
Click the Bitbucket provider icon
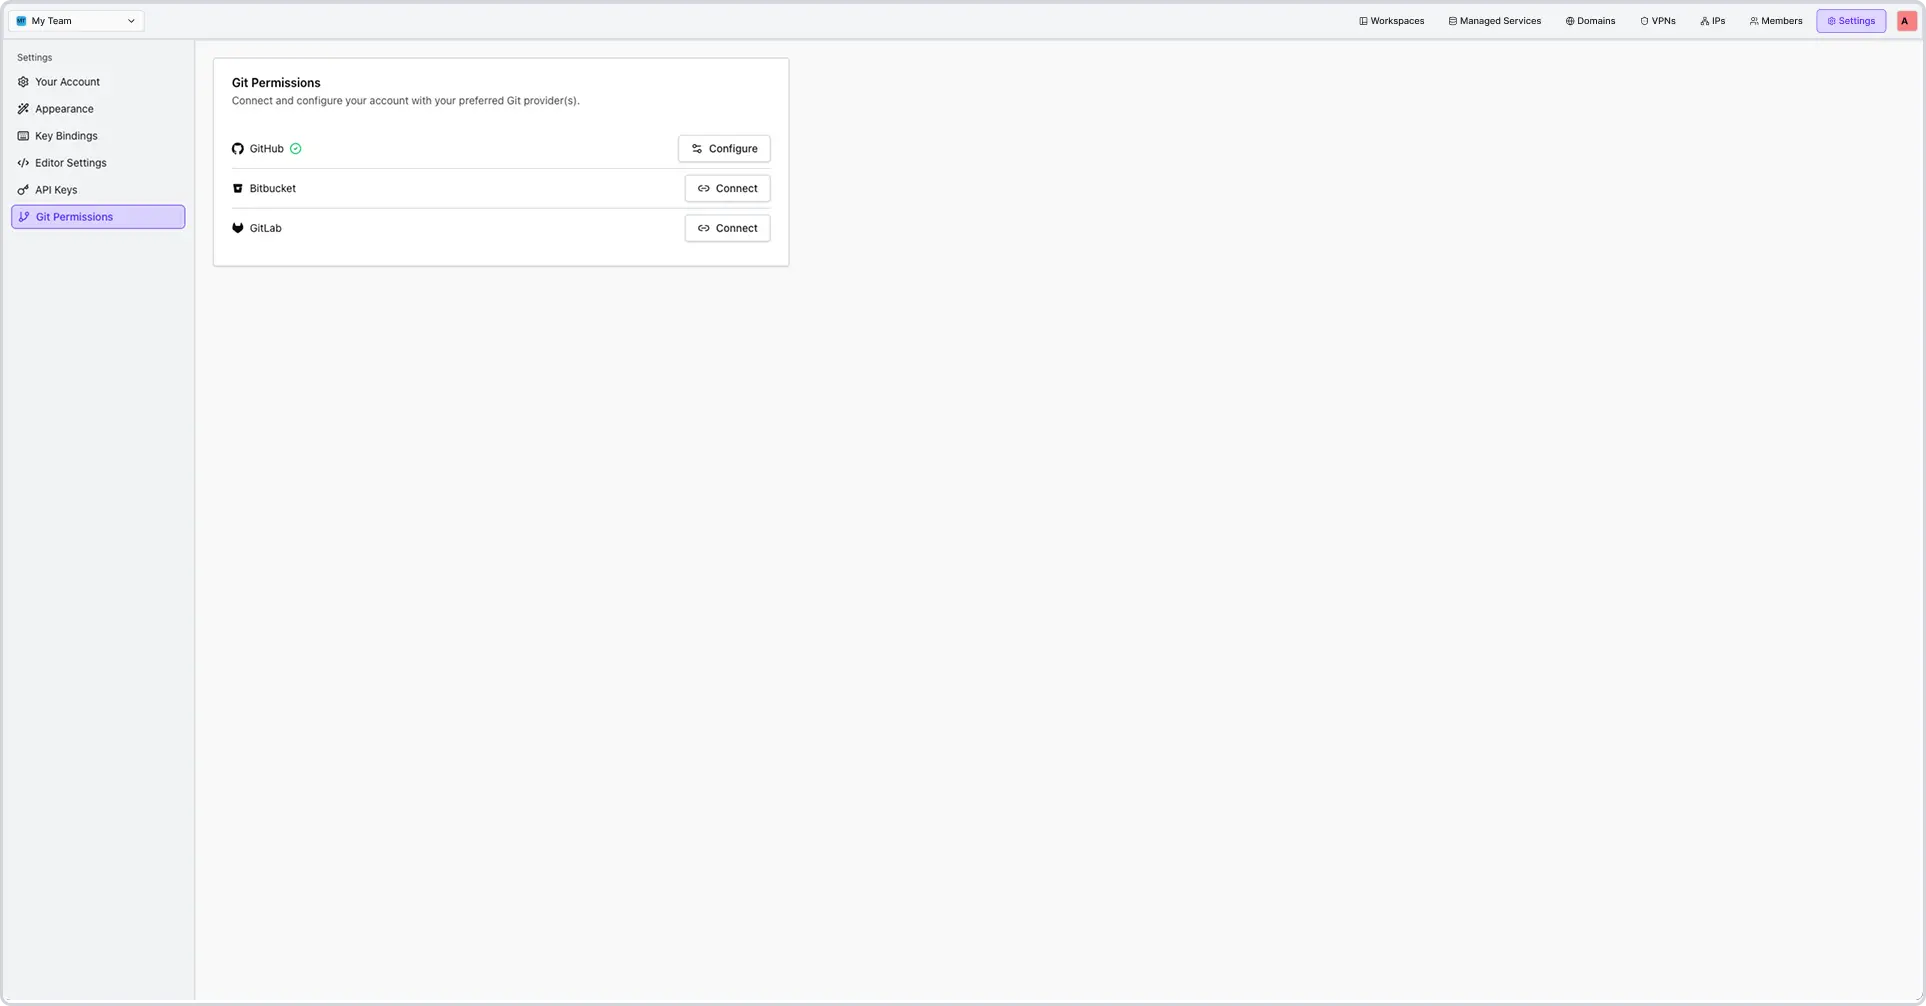click(238, 188)
